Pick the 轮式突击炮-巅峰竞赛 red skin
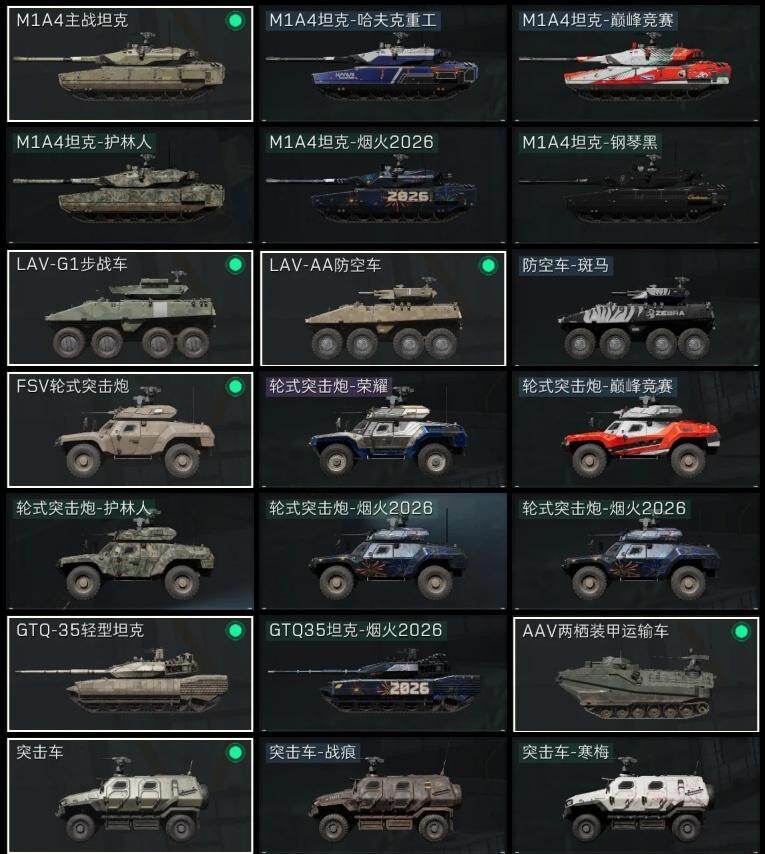 (636, 430)
